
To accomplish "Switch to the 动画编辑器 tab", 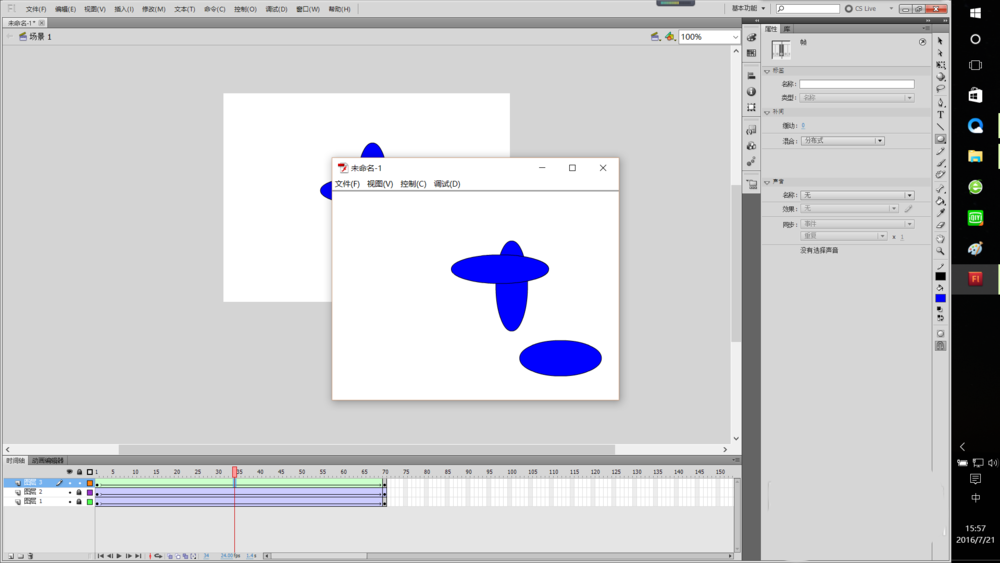I will coord(48,460).
